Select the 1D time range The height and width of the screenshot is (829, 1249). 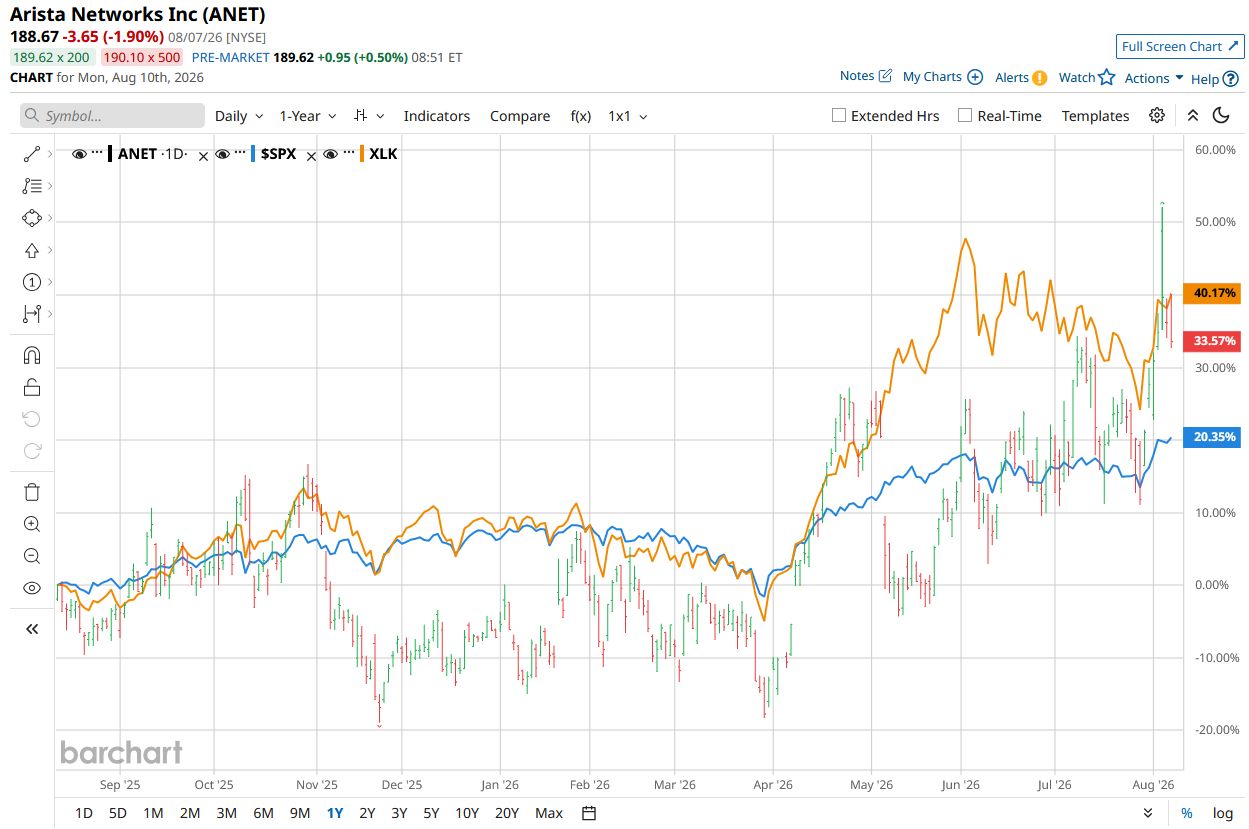tap(84, 813)
